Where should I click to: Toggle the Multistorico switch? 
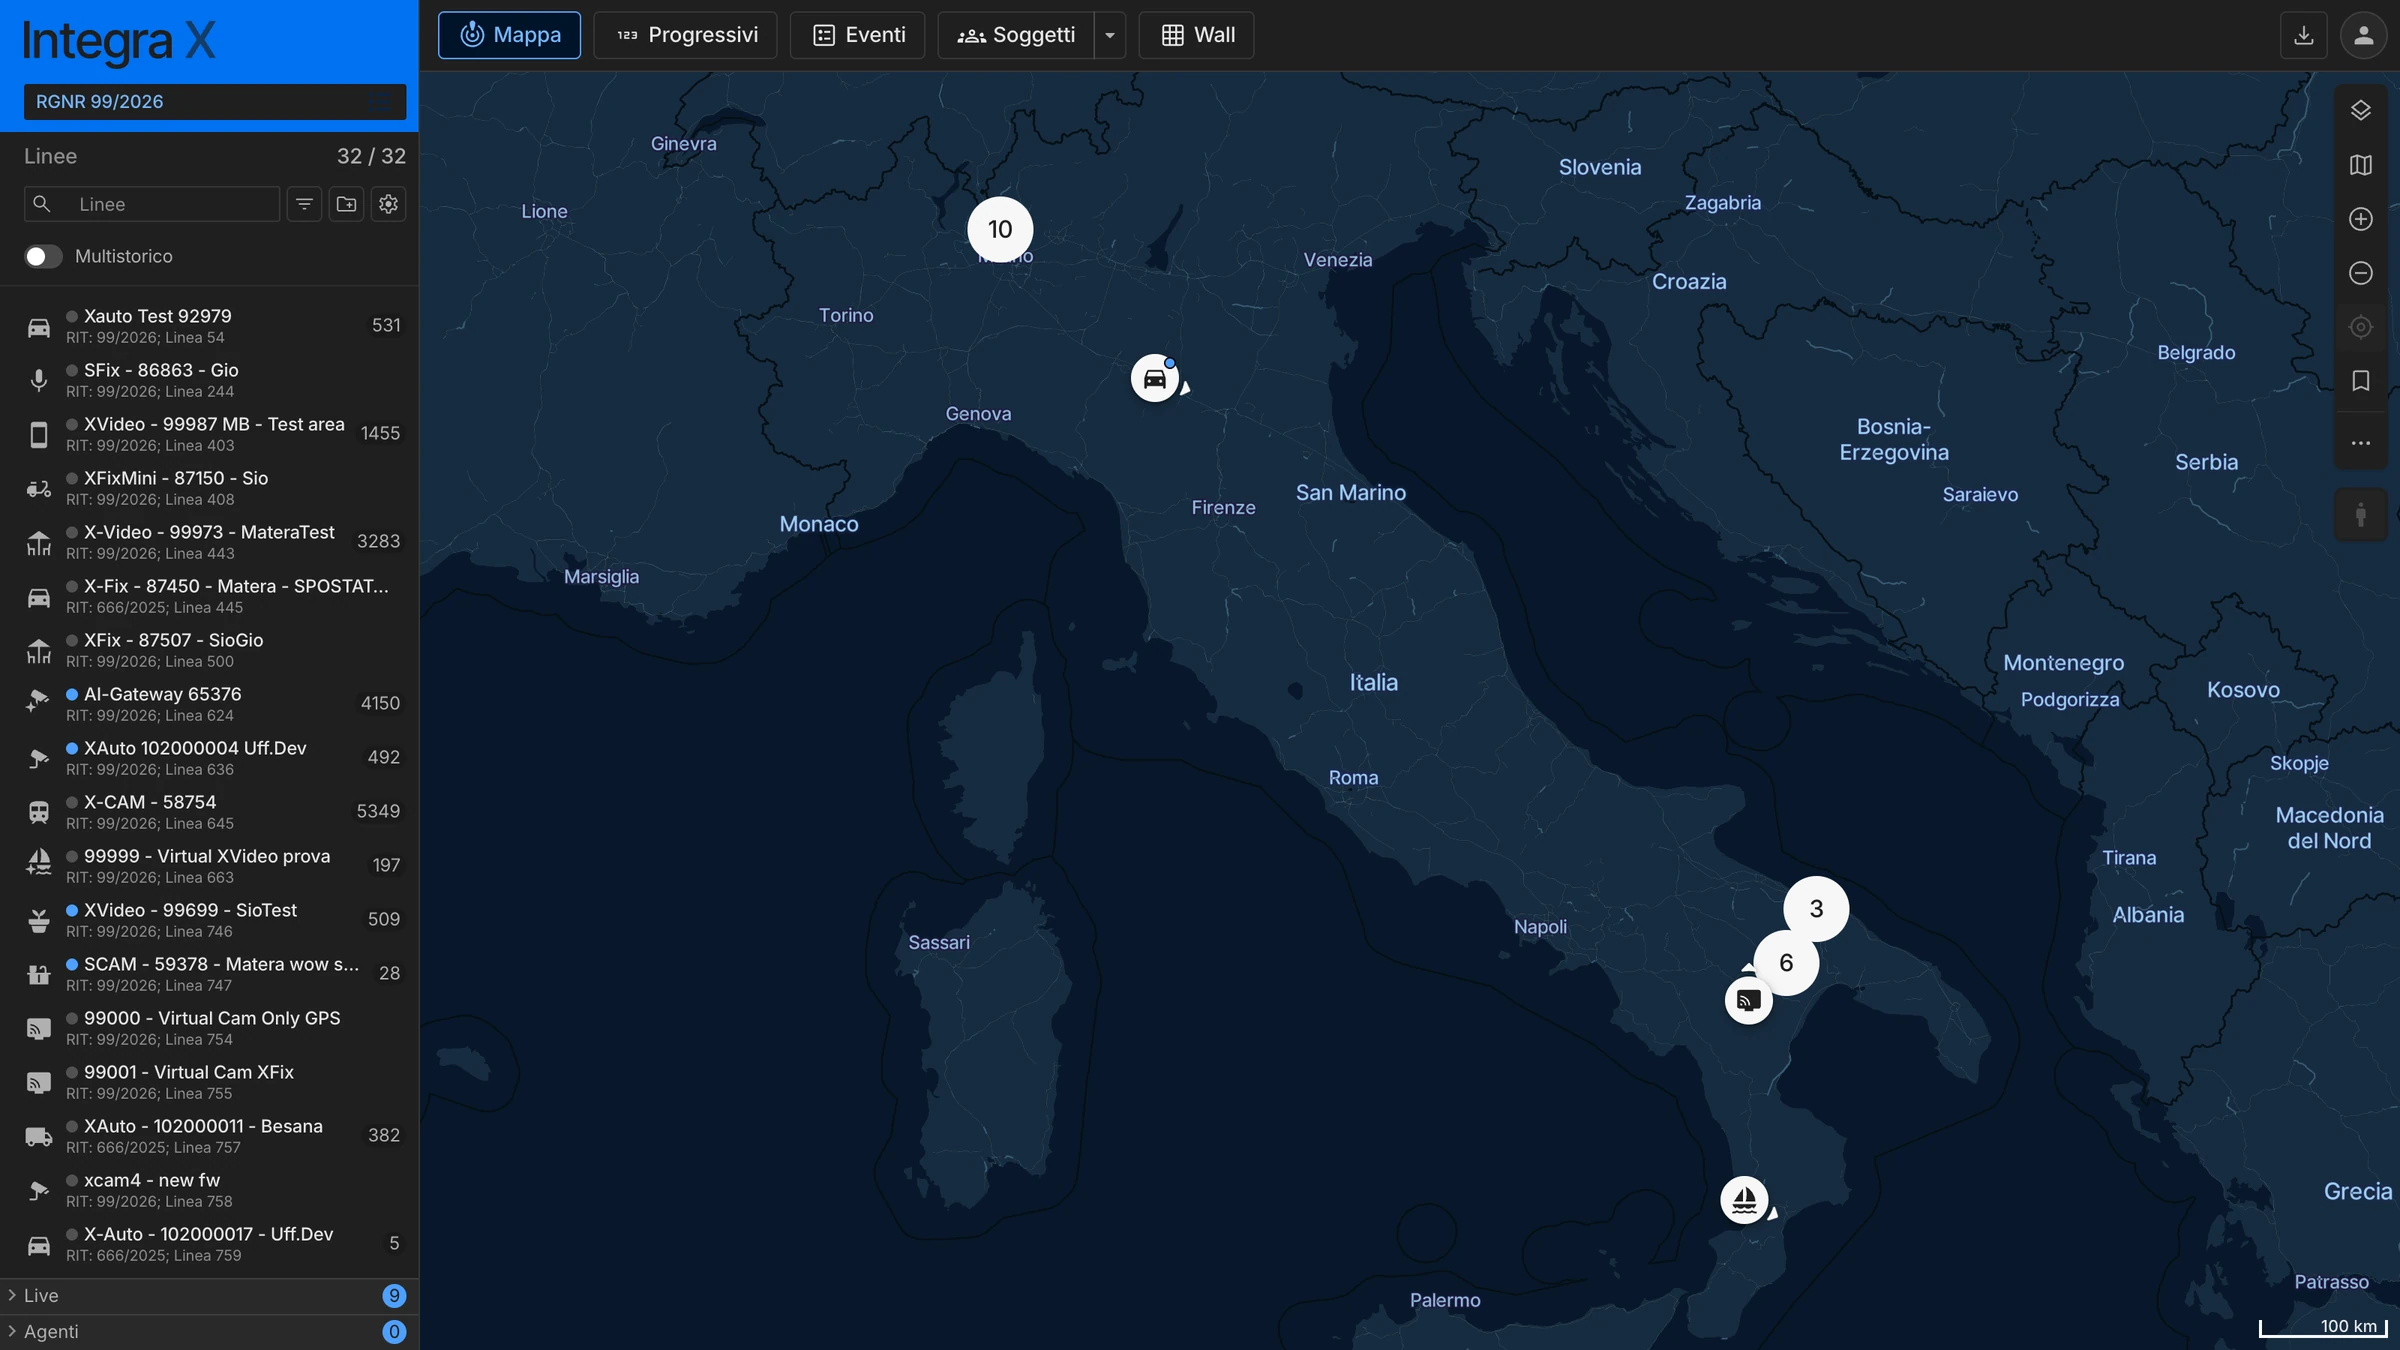tap(43, 257)
